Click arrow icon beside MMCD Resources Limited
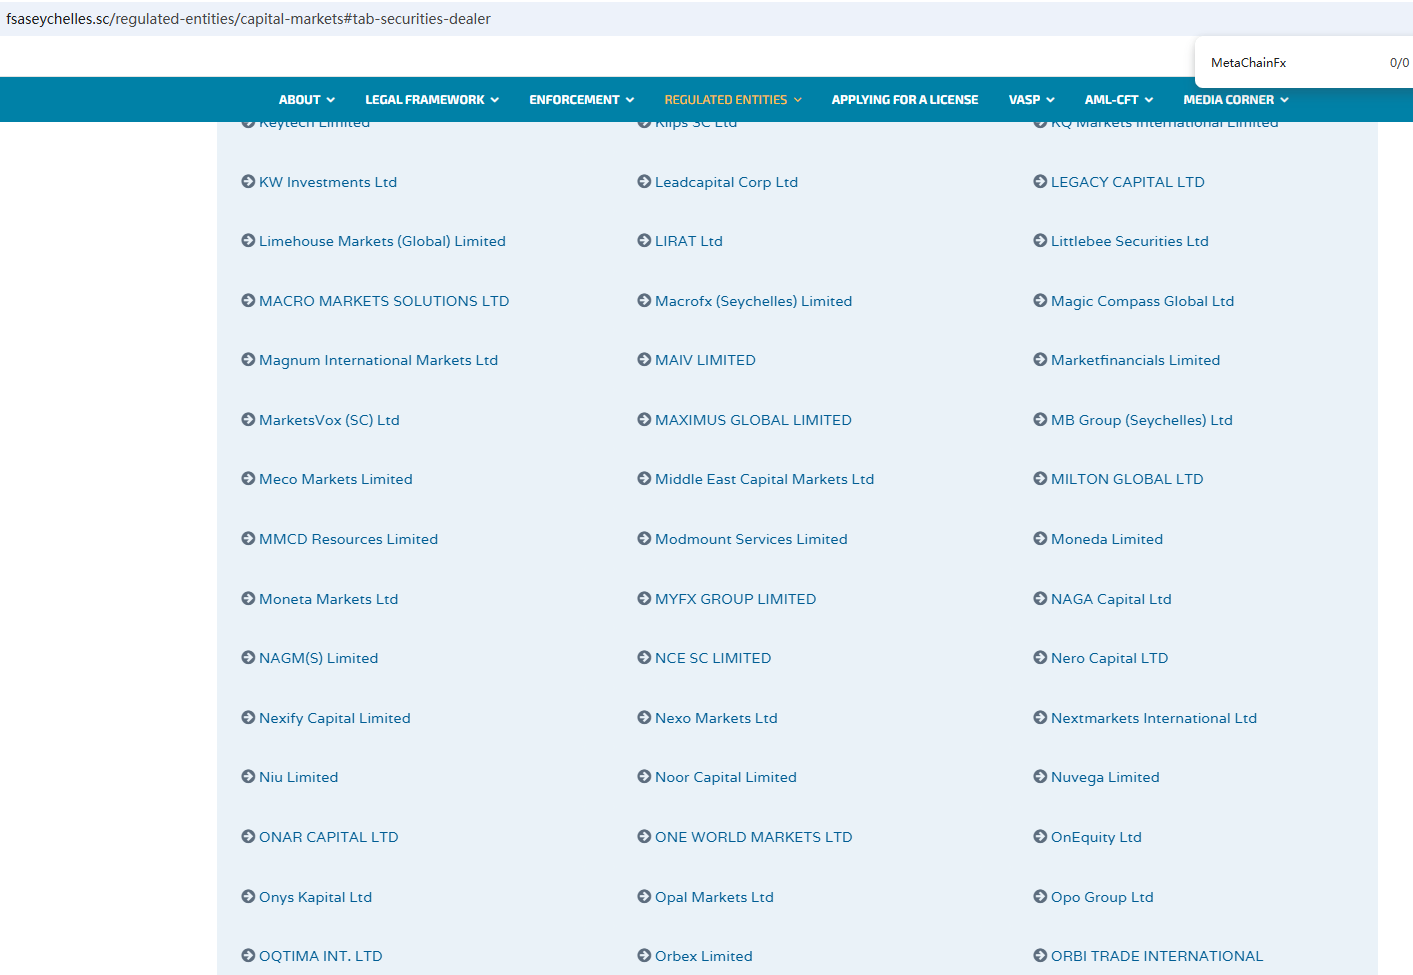Screen dimensions: 1413x975 tap(248, 539)
